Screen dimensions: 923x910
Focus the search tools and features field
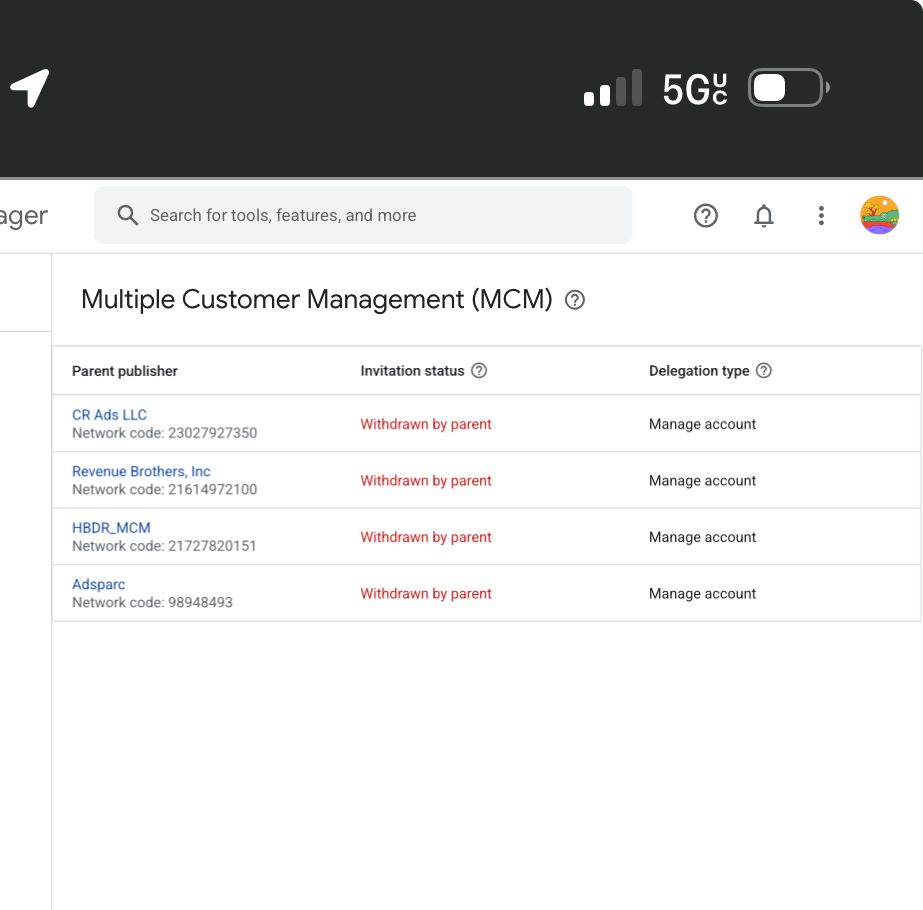coord(380,215)
